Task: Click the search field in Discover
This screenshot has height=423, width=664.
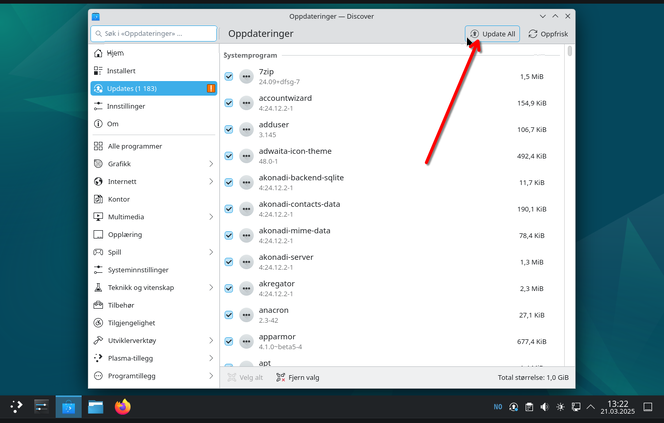Action: [153, 34]
